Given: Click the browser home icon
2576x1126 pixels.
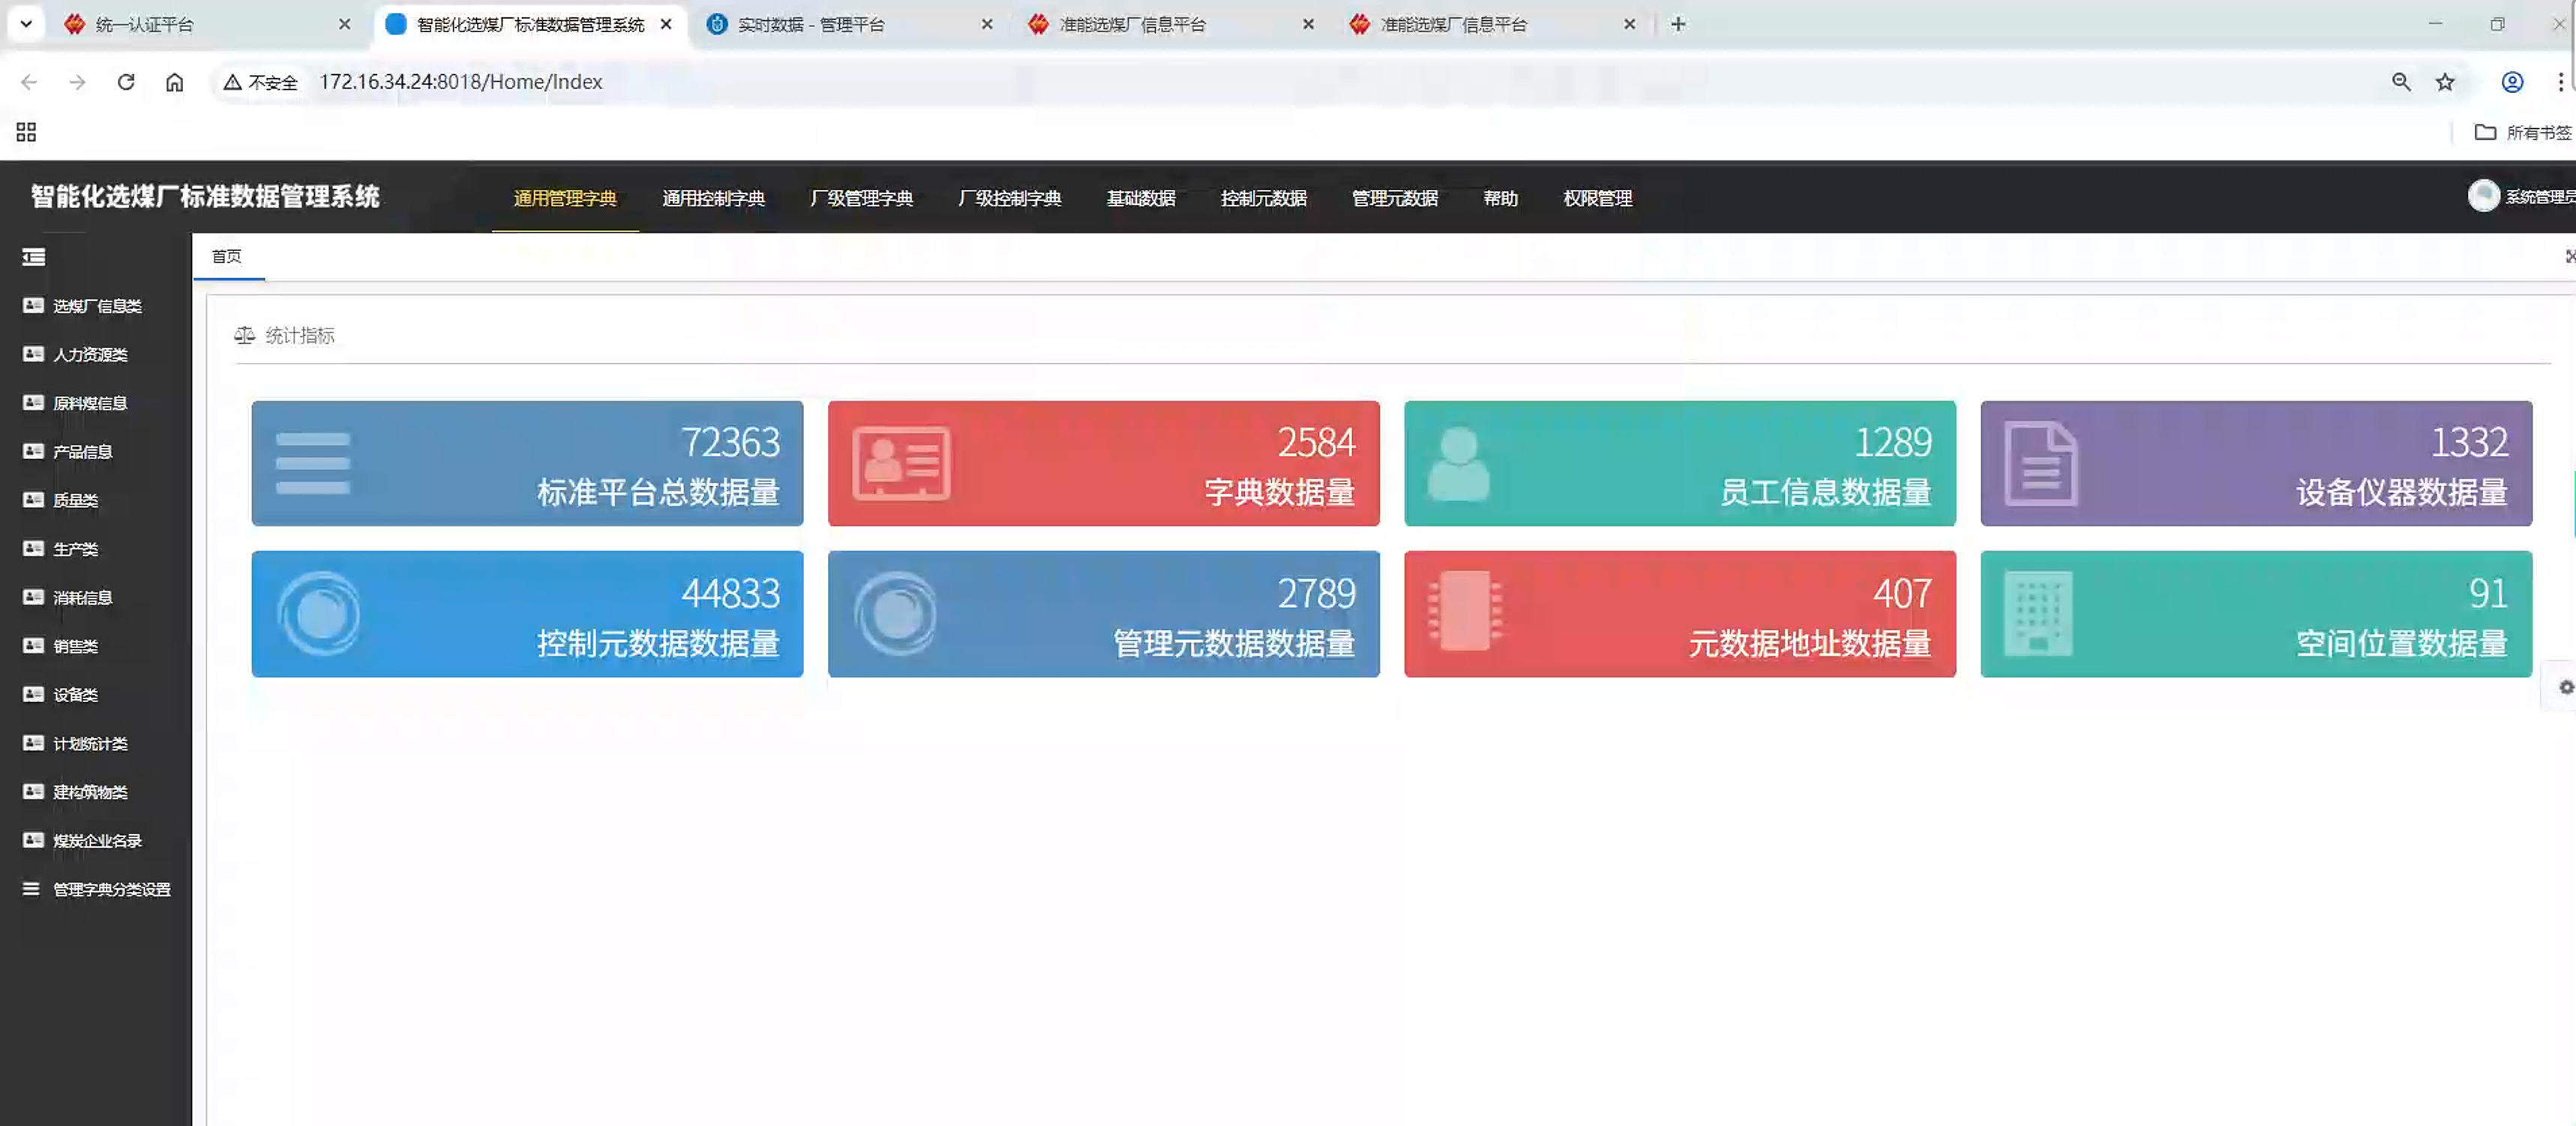Looking at the screenshot, I should (x=174, y=82).
